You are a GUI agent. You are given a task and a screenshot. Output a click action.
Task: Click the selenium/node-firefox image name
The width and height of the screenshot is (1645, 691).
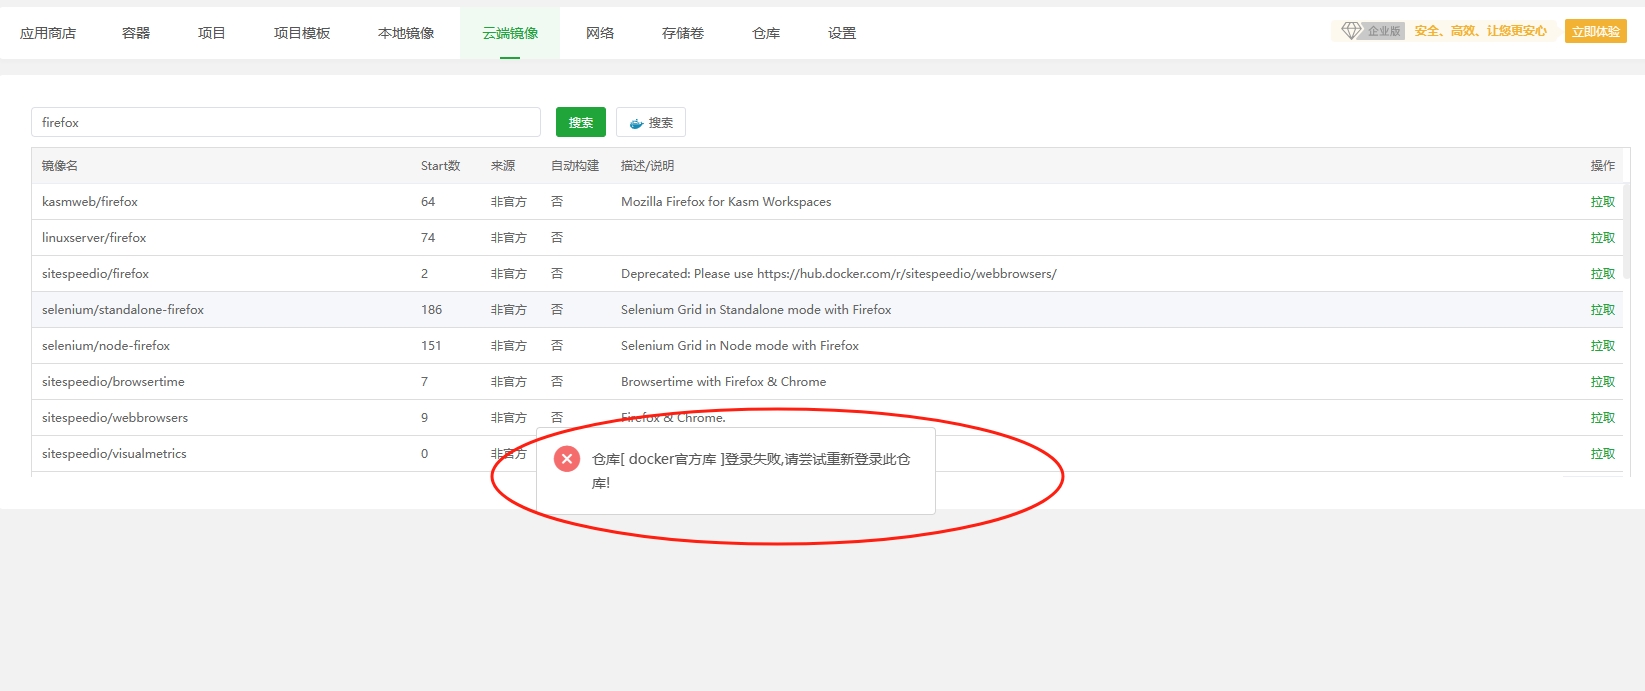(106, 346)
